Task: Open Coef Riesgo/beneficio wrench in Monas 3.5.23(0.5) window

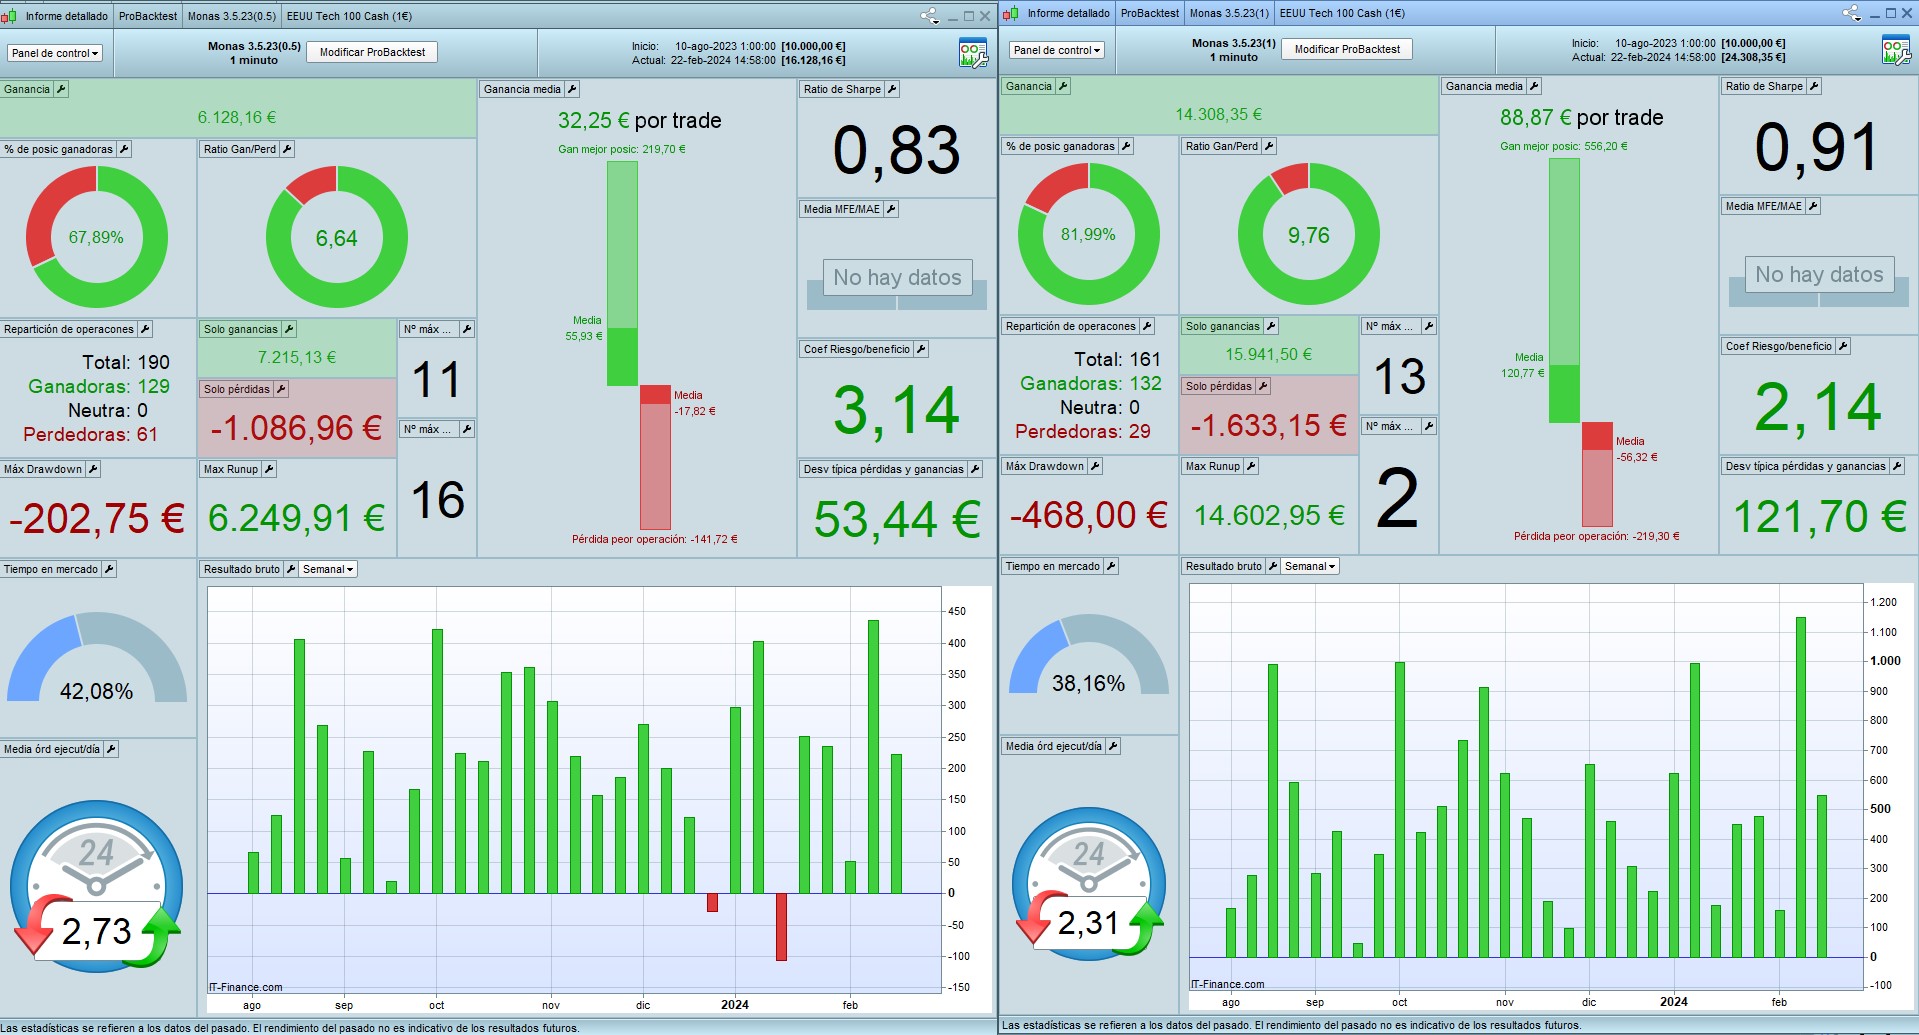Action: pyautogui.click(x=921, y=349)
